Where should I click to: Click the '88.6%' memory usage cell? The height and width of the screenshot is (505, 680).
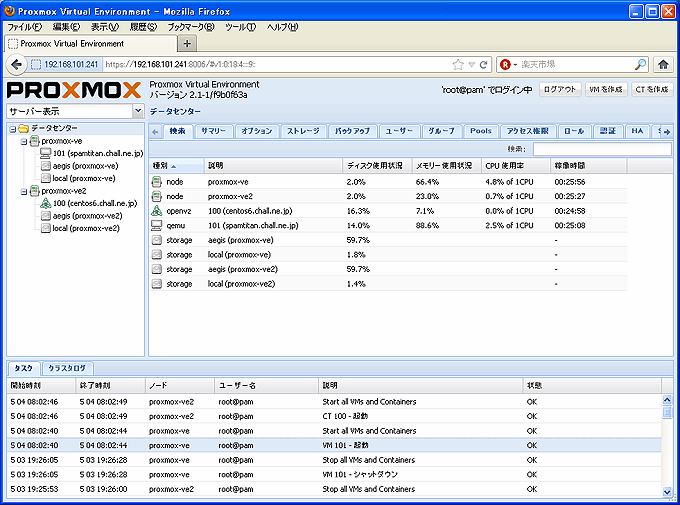coord(427,226)
